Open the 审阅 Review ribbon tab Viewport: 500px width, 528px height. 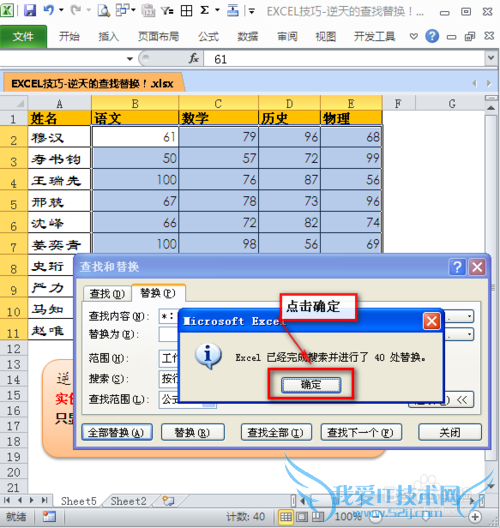(287, 36)
